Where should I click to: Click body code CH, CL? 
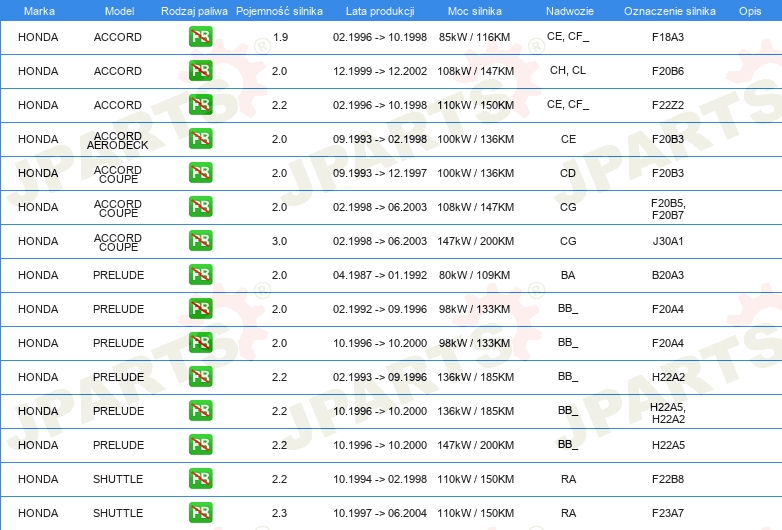coord(568,70)
